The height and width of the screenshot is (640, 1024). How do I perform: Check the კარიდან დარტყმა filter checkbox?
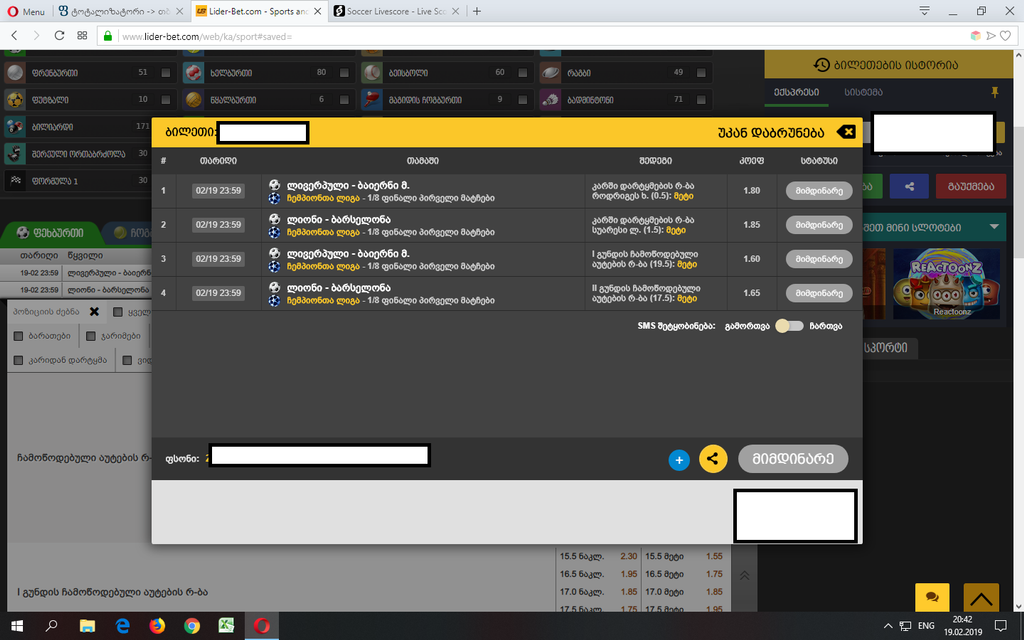coord(18,360)
